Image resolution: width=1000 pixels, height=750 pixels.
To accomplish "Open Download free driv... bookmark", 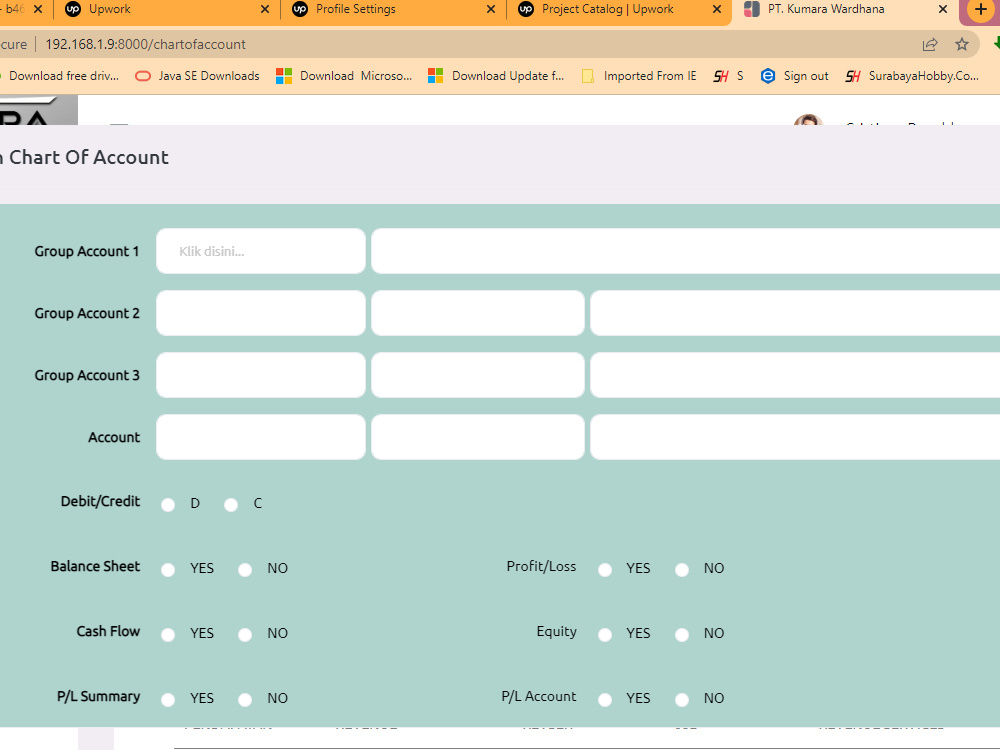I will coord(60,76).
